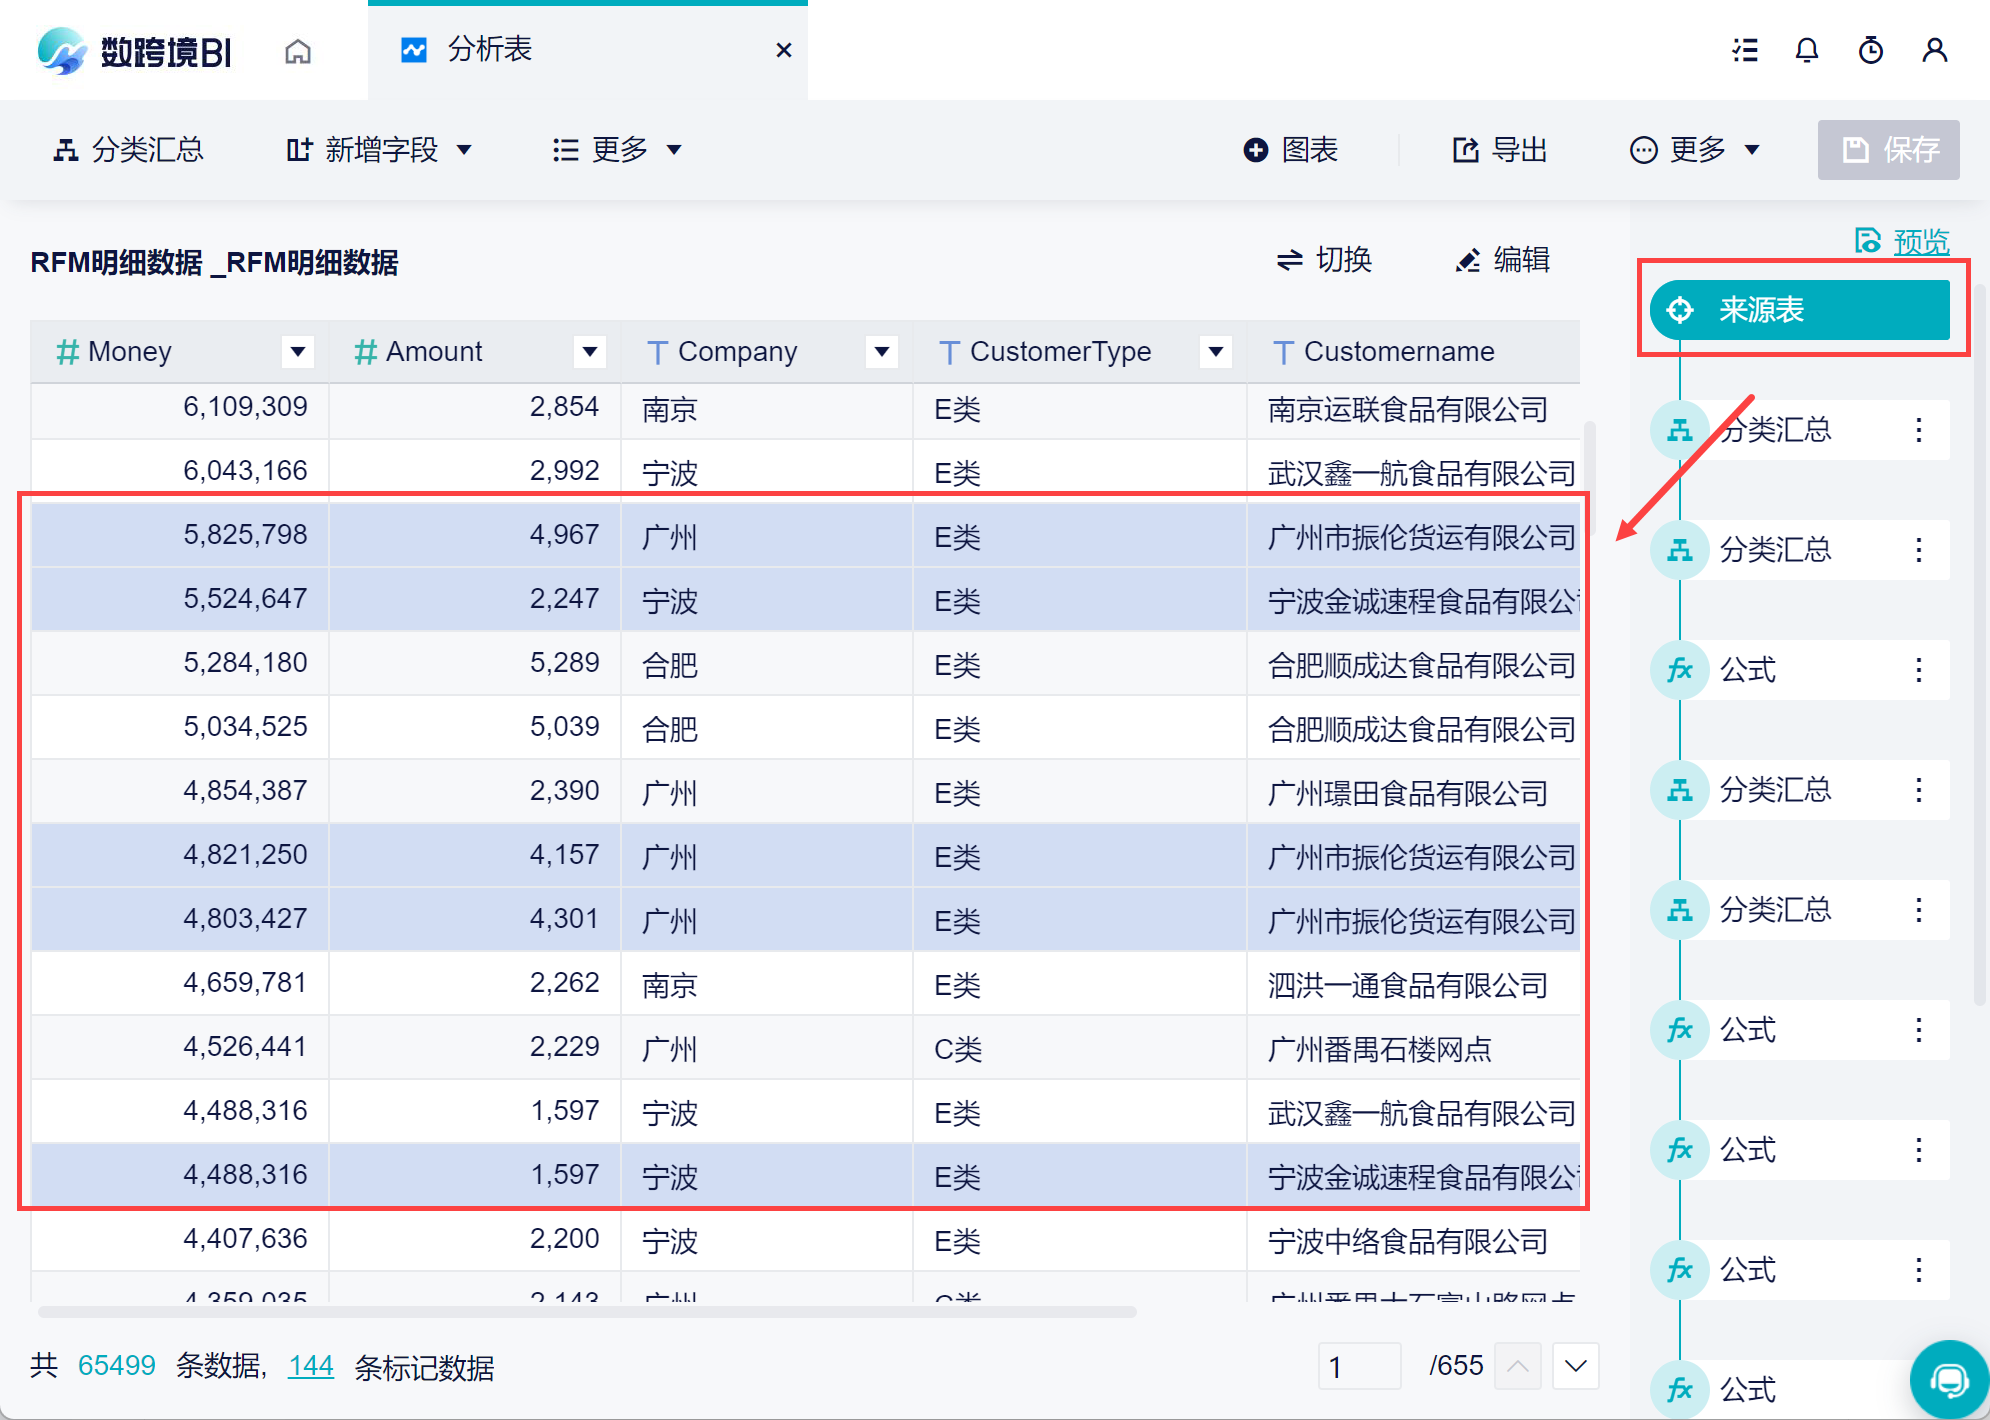Open the customer support chat bubble

(x=1948, y=1380)
